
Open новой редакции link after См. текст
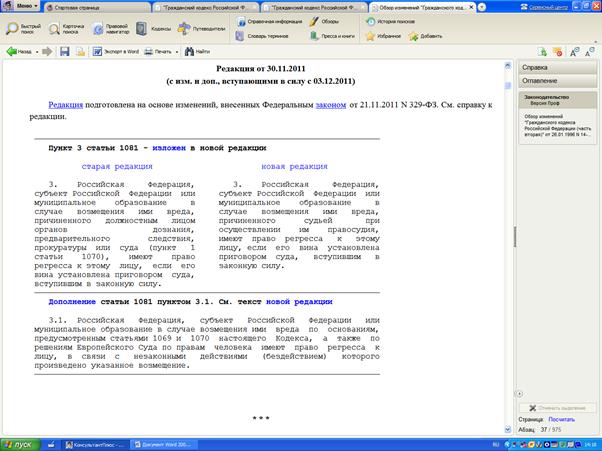pyautogui.click(x=299, y=302)
